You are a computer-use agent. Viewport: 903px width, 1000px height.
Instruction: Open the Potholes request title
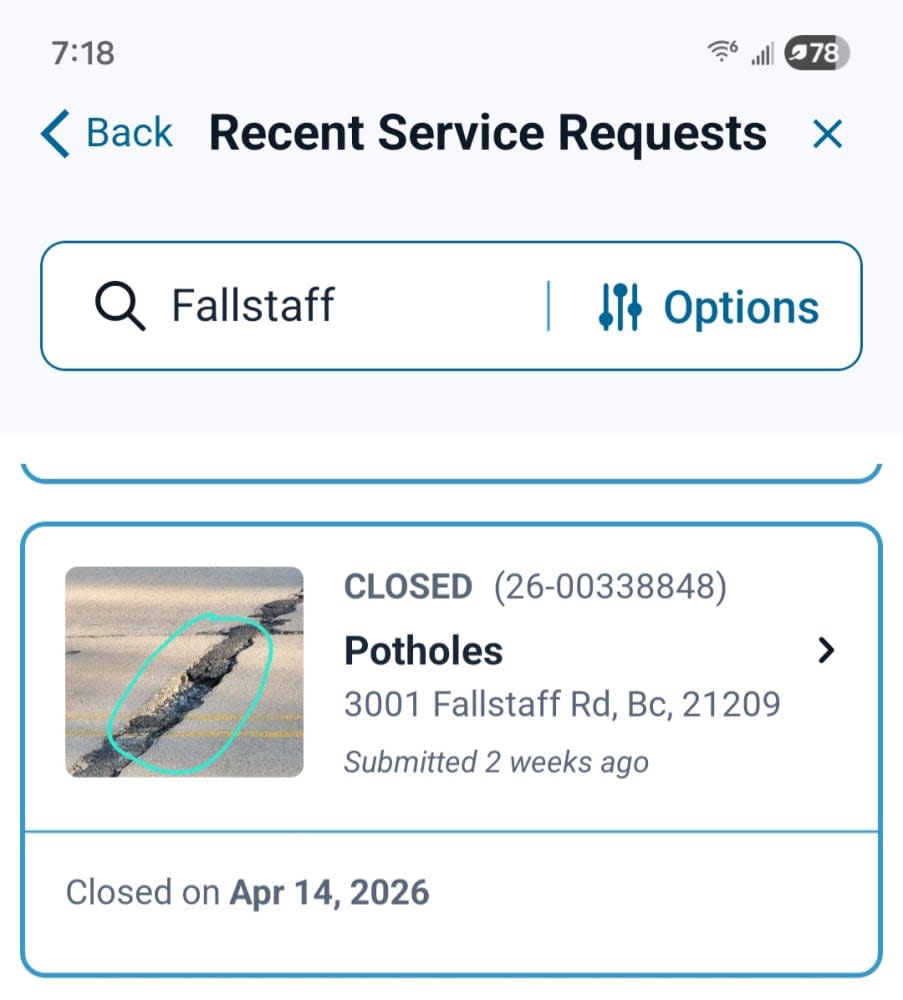[x=423, y=651]
